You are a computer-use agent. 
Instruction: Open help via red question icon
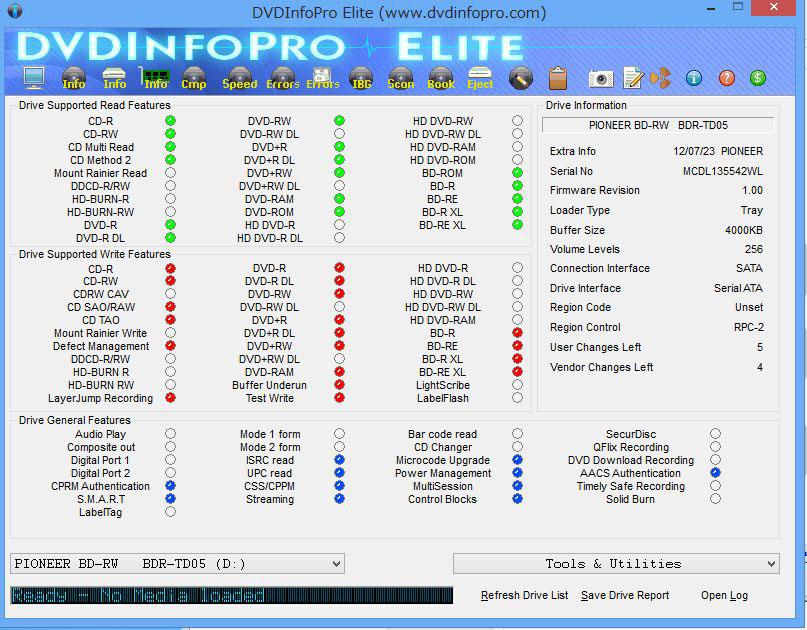726,78
